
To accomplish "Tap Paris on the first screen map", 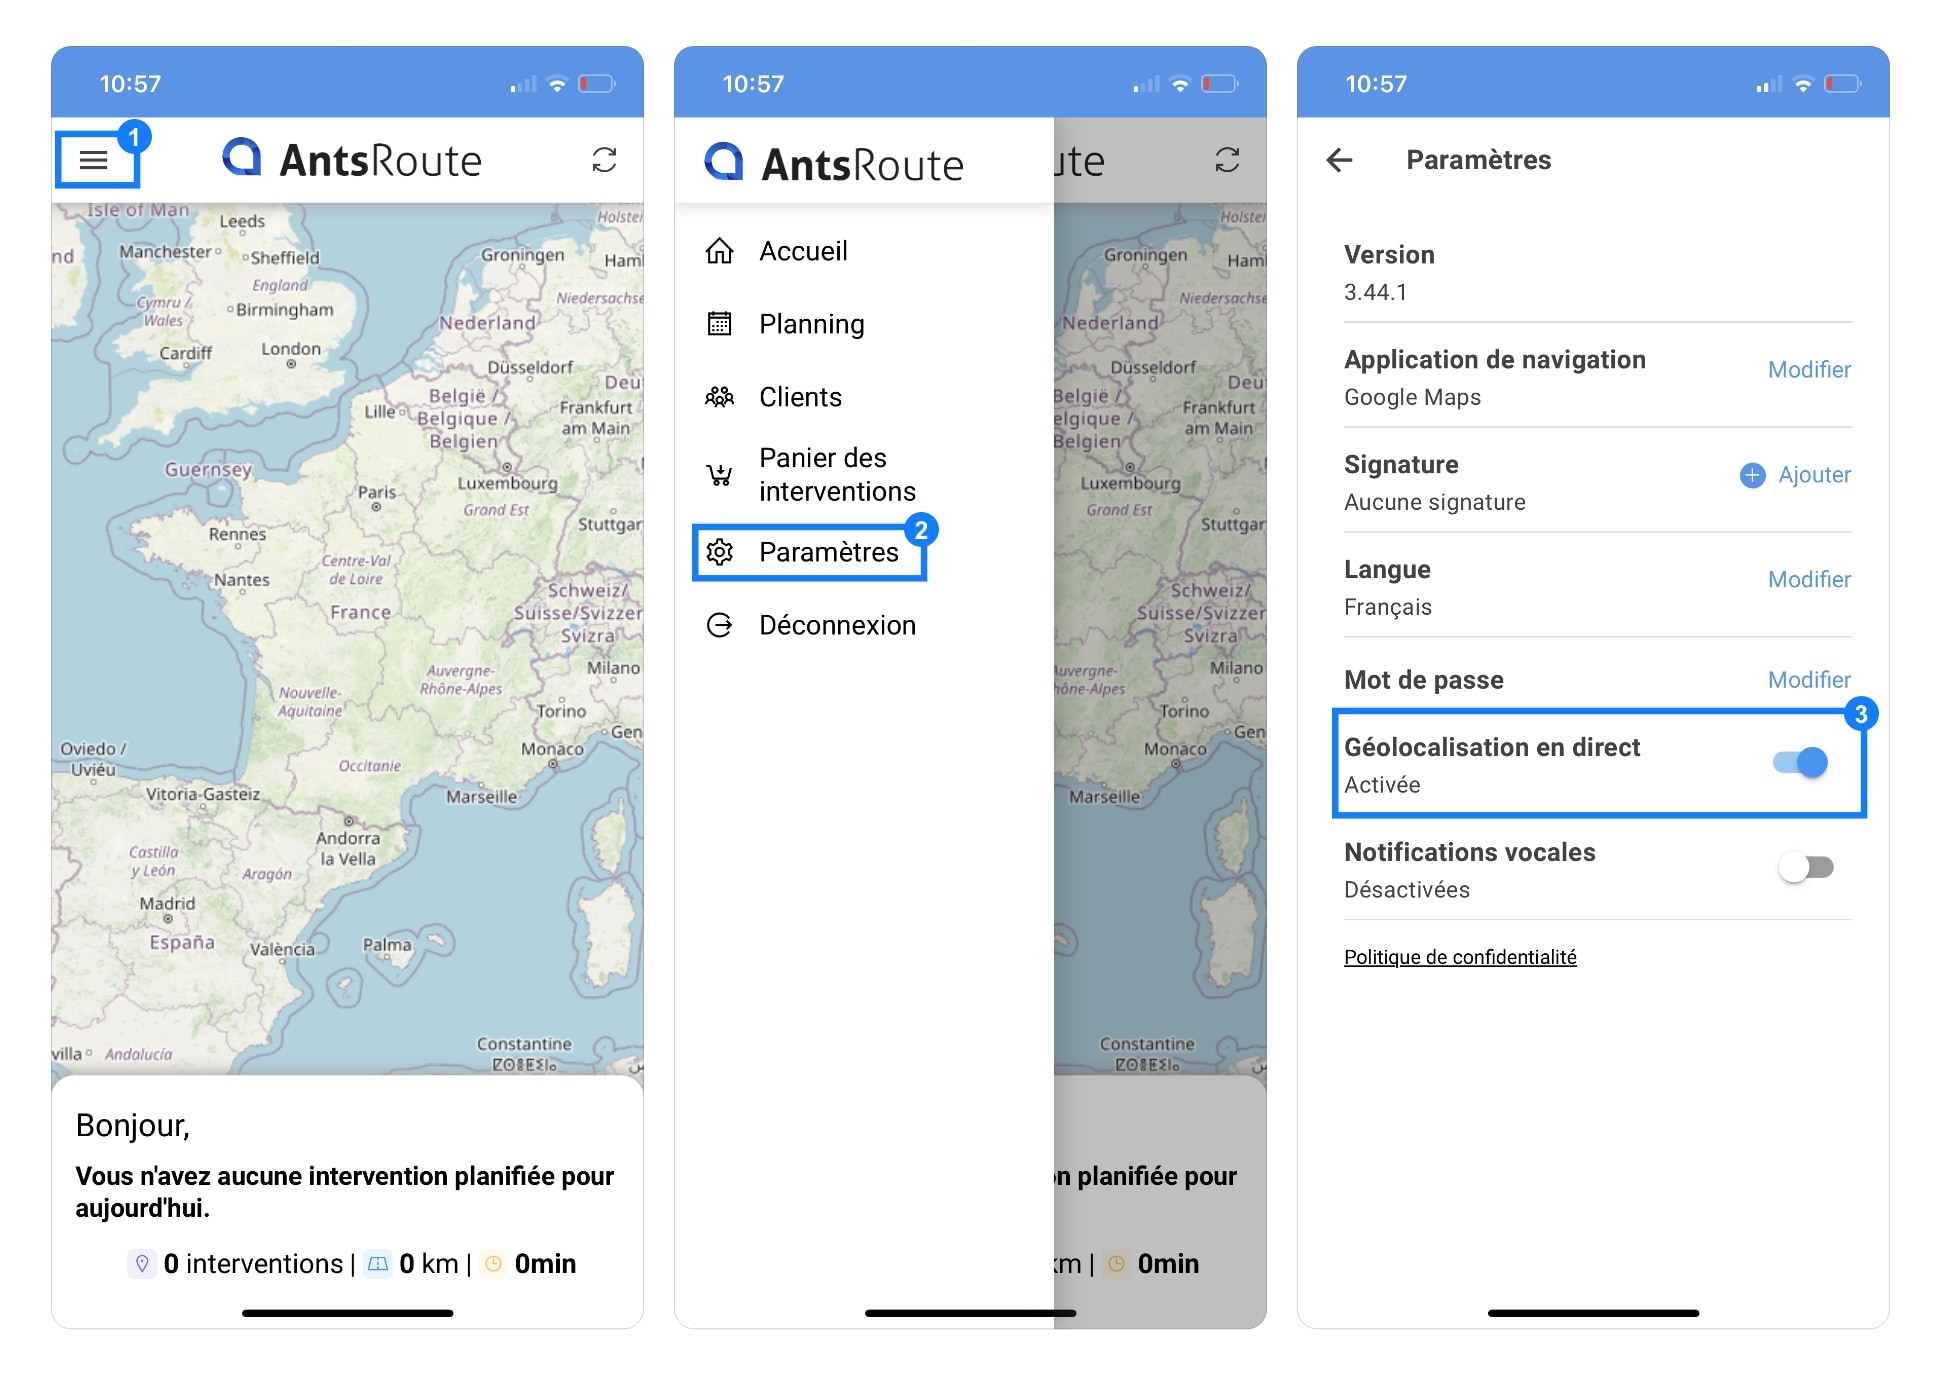I will (x=377, y=493).
